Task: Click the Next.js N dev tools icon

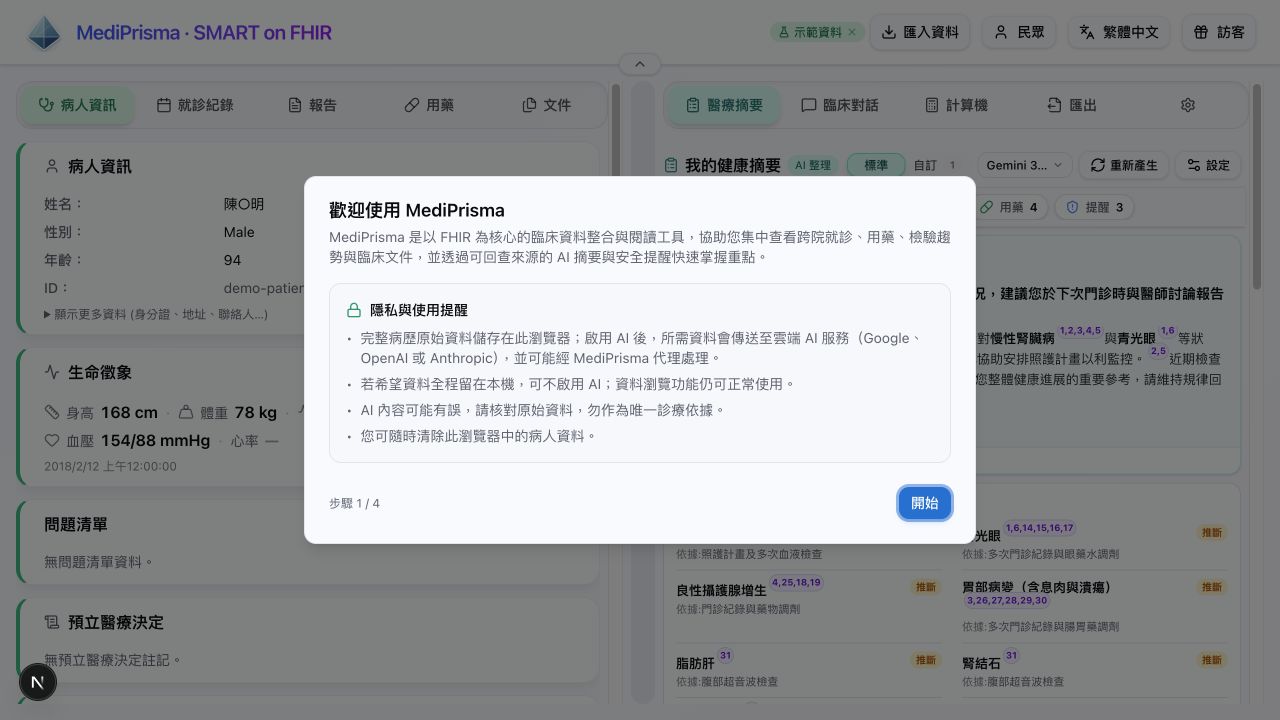Action: 38,682
